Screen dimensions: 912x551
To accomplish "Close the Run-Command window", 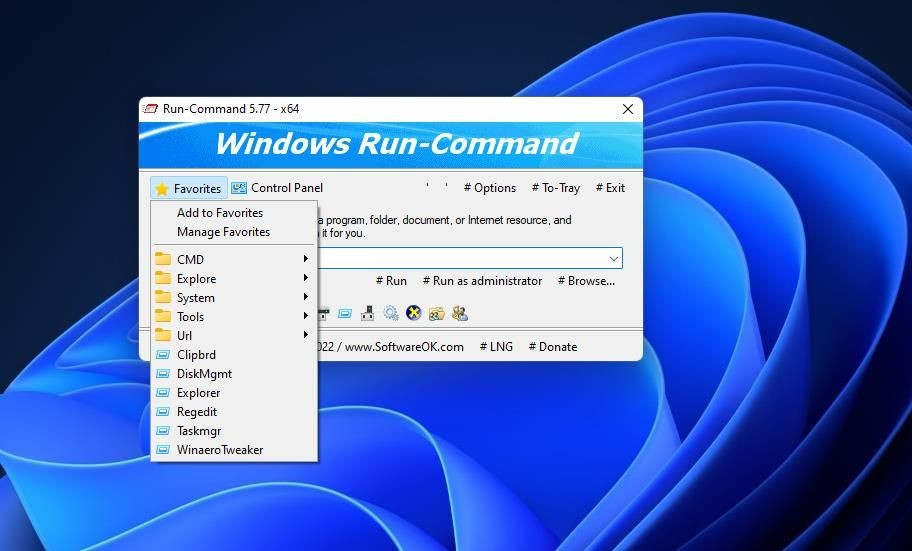I will (x=628, y=109).
